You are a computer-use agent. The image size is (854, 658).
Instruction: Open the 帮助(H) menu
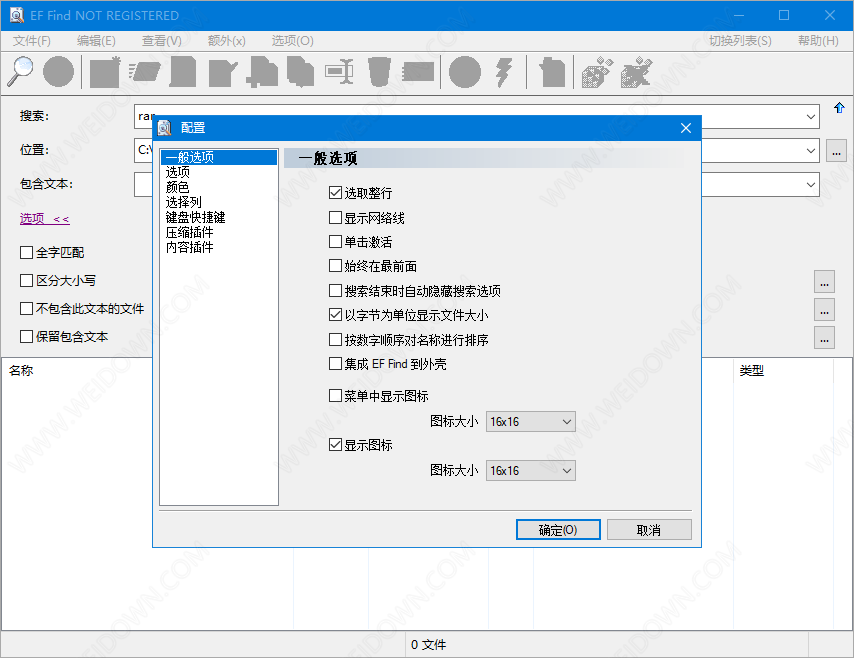pos(817,41)
